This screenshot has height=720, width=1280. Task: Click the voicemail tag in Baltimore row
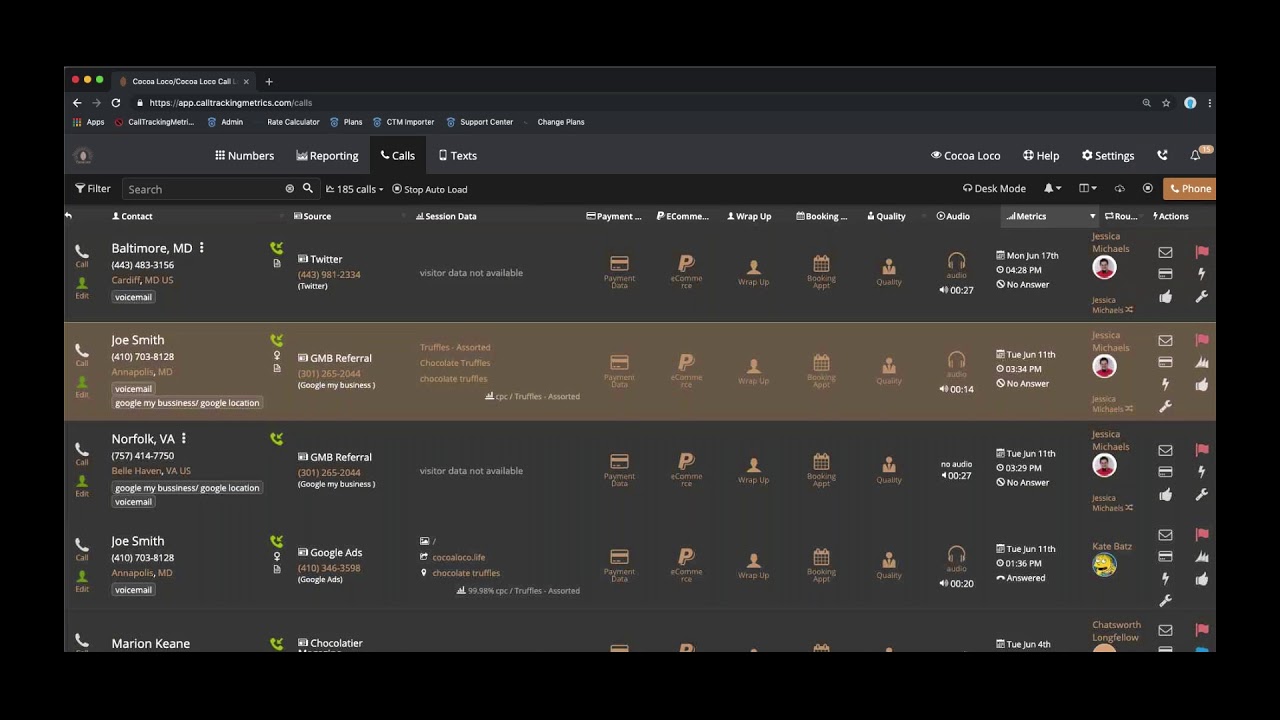[x=133, y=297]
